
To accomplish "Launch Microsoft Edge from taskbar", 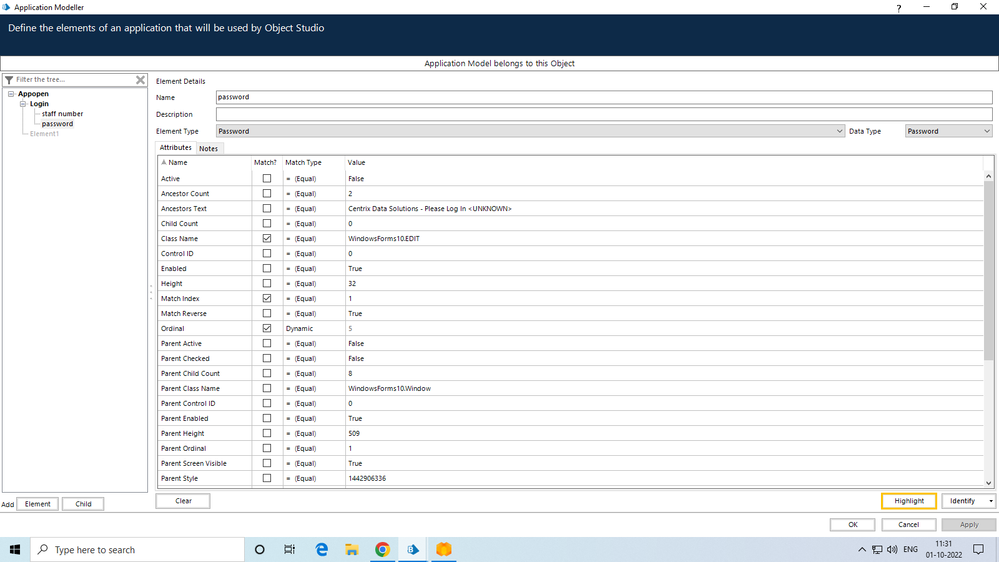I will [322, 549].
